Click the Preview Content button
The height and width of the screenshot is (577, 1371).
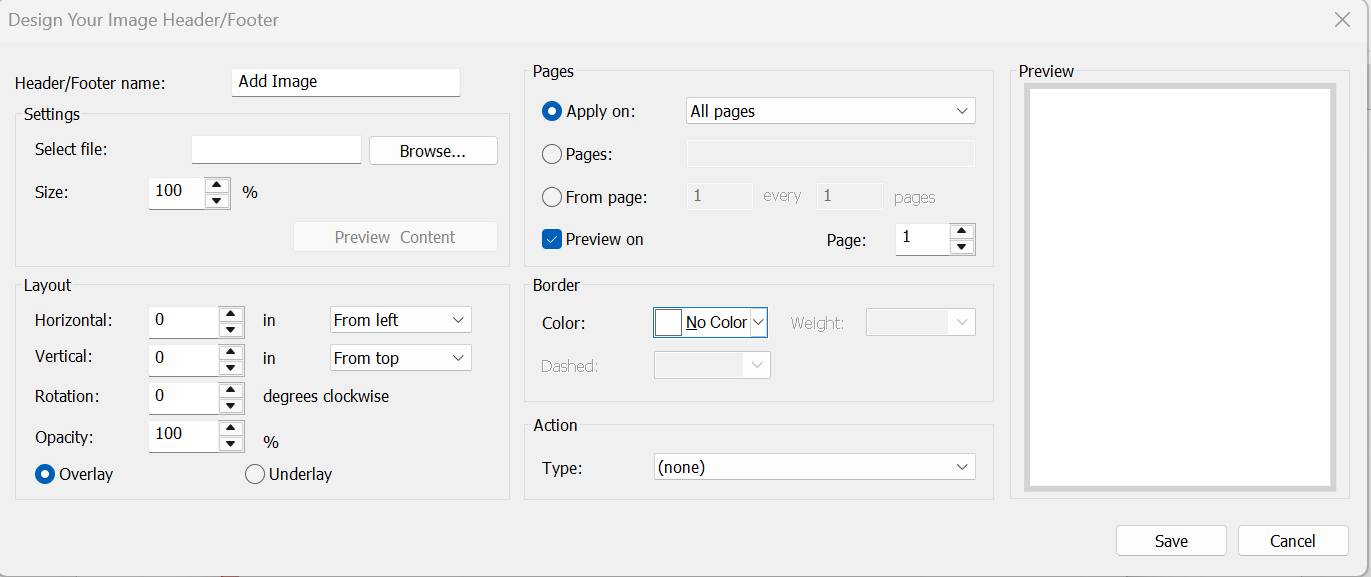point(395,237)
